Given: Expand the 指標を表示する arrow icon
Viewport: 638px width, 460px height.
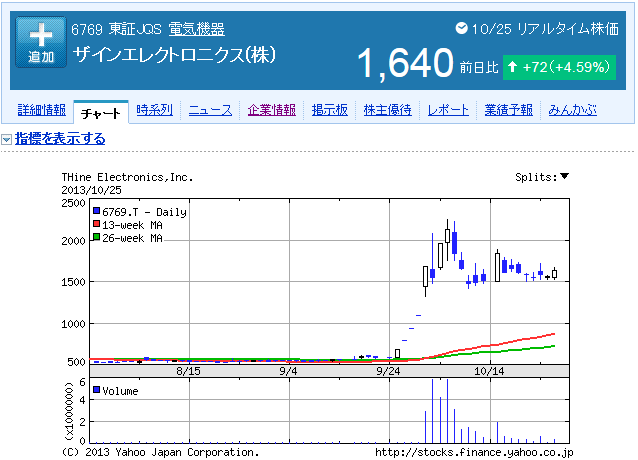Looking at the screenshot, I should tap(7, 140).
